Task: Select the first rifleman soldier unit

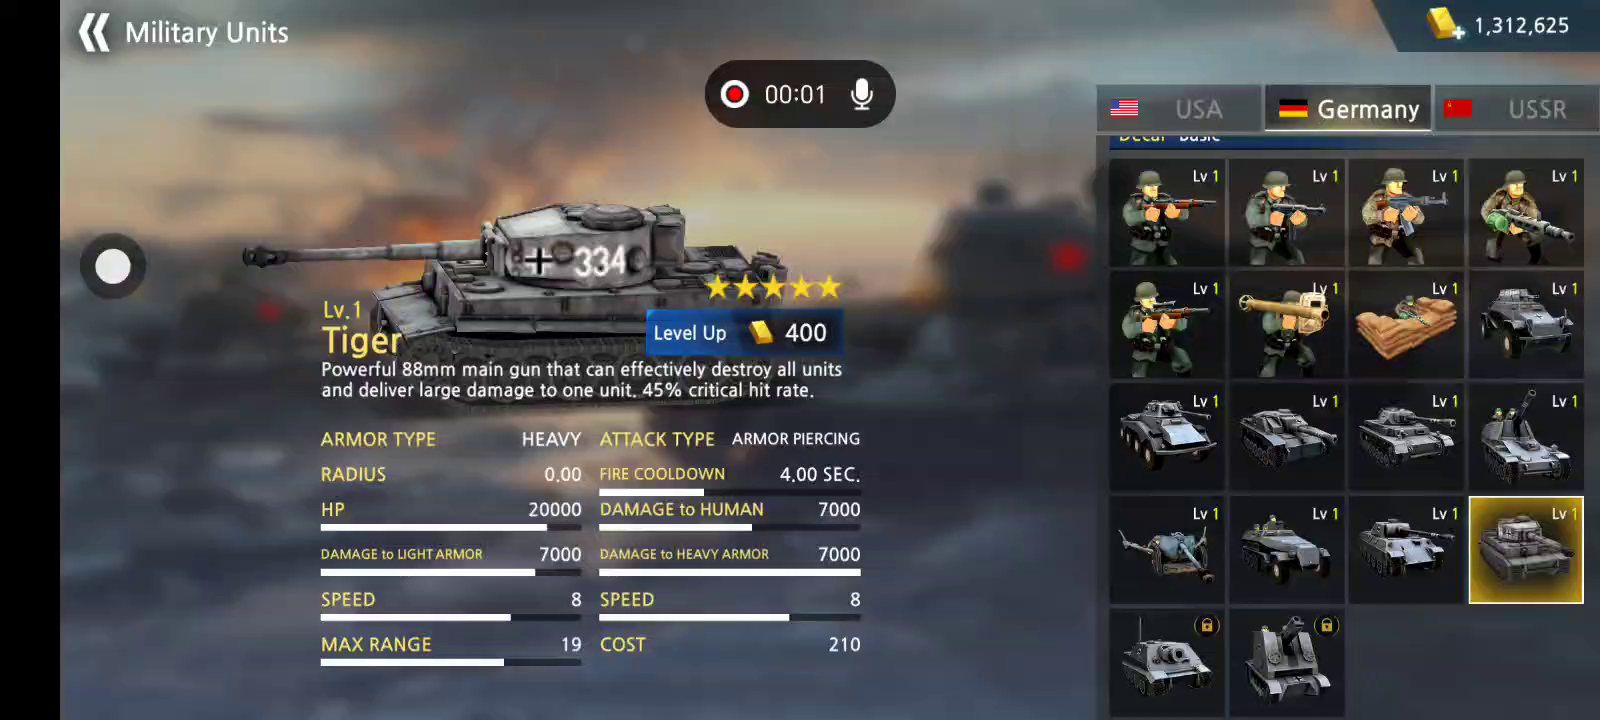Action: point(1166,212)
